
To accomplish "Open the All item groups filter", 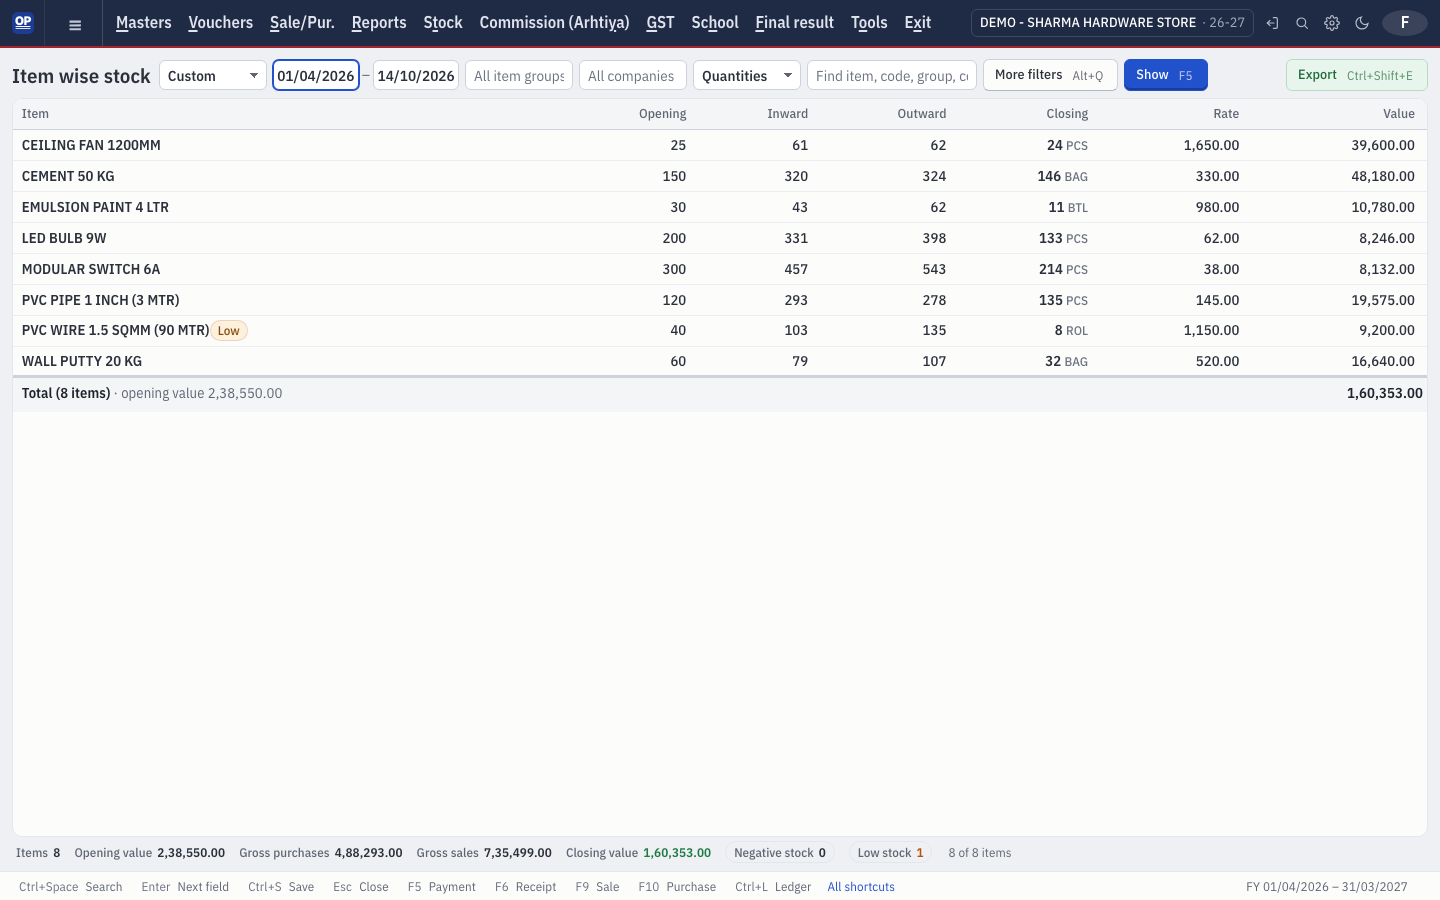I will pos(519,76).
